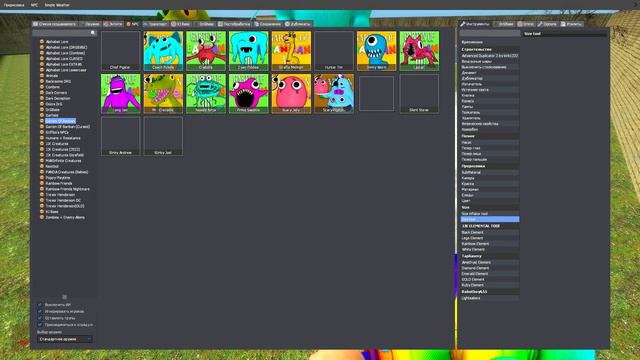Toggle the Игнорировать игроков checkbox
Image resolution: width=640 pixels, height=360 pixels.
click(40, 311)
